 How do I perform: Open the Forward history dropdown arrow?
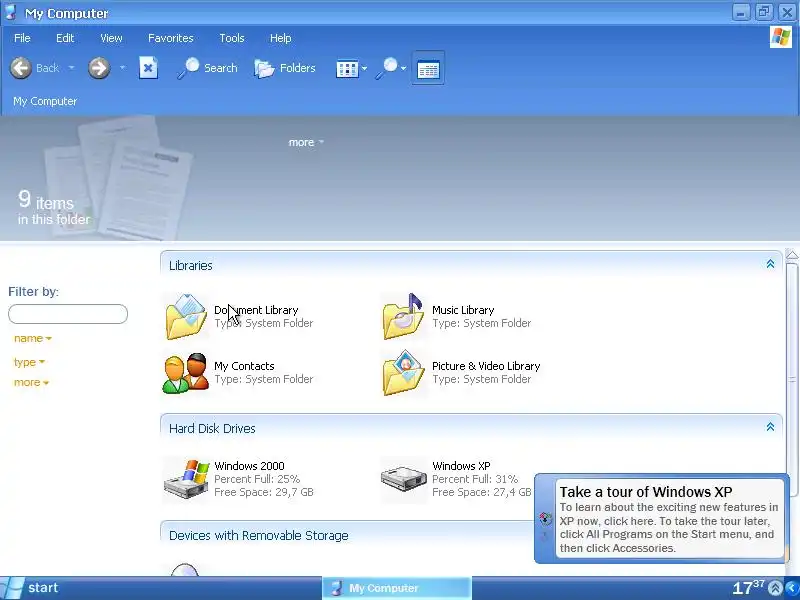122,67
